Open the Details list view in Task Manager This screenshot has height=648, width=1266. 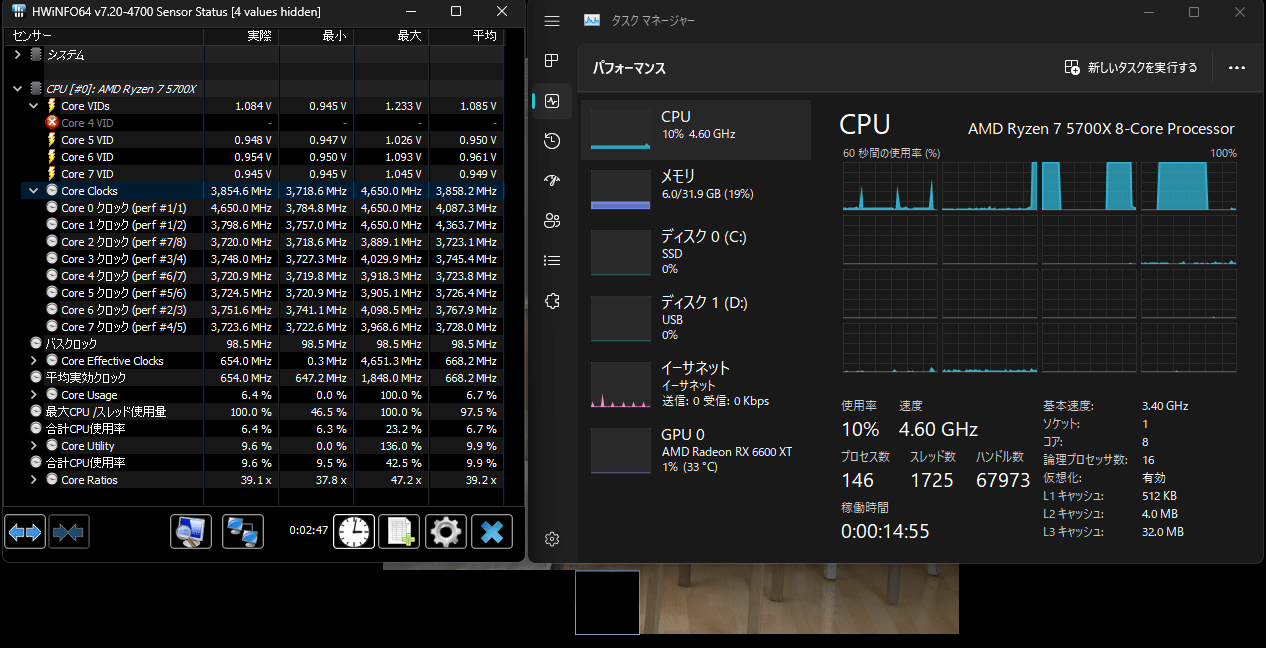point(551,260)
